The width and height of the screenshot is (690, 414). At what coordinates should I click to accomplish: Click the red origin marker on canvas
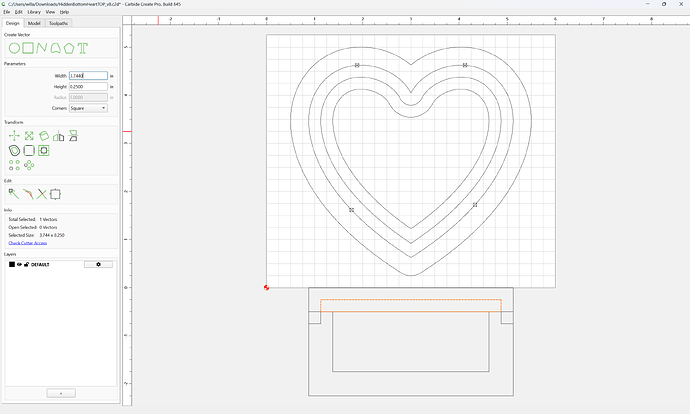coord(266,287)
